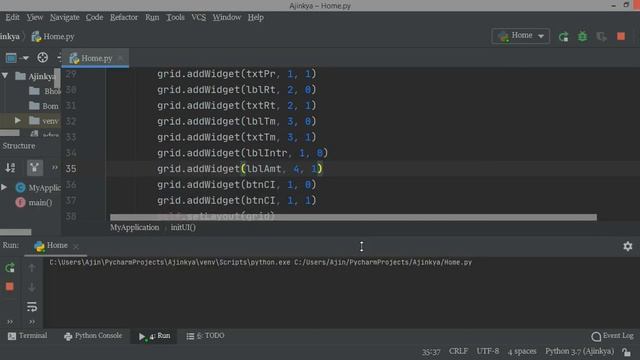The height and width of the screenshot is (360, 640).
Task: Click MyApplication in editor breadcrumb
Action: point(134,227)
